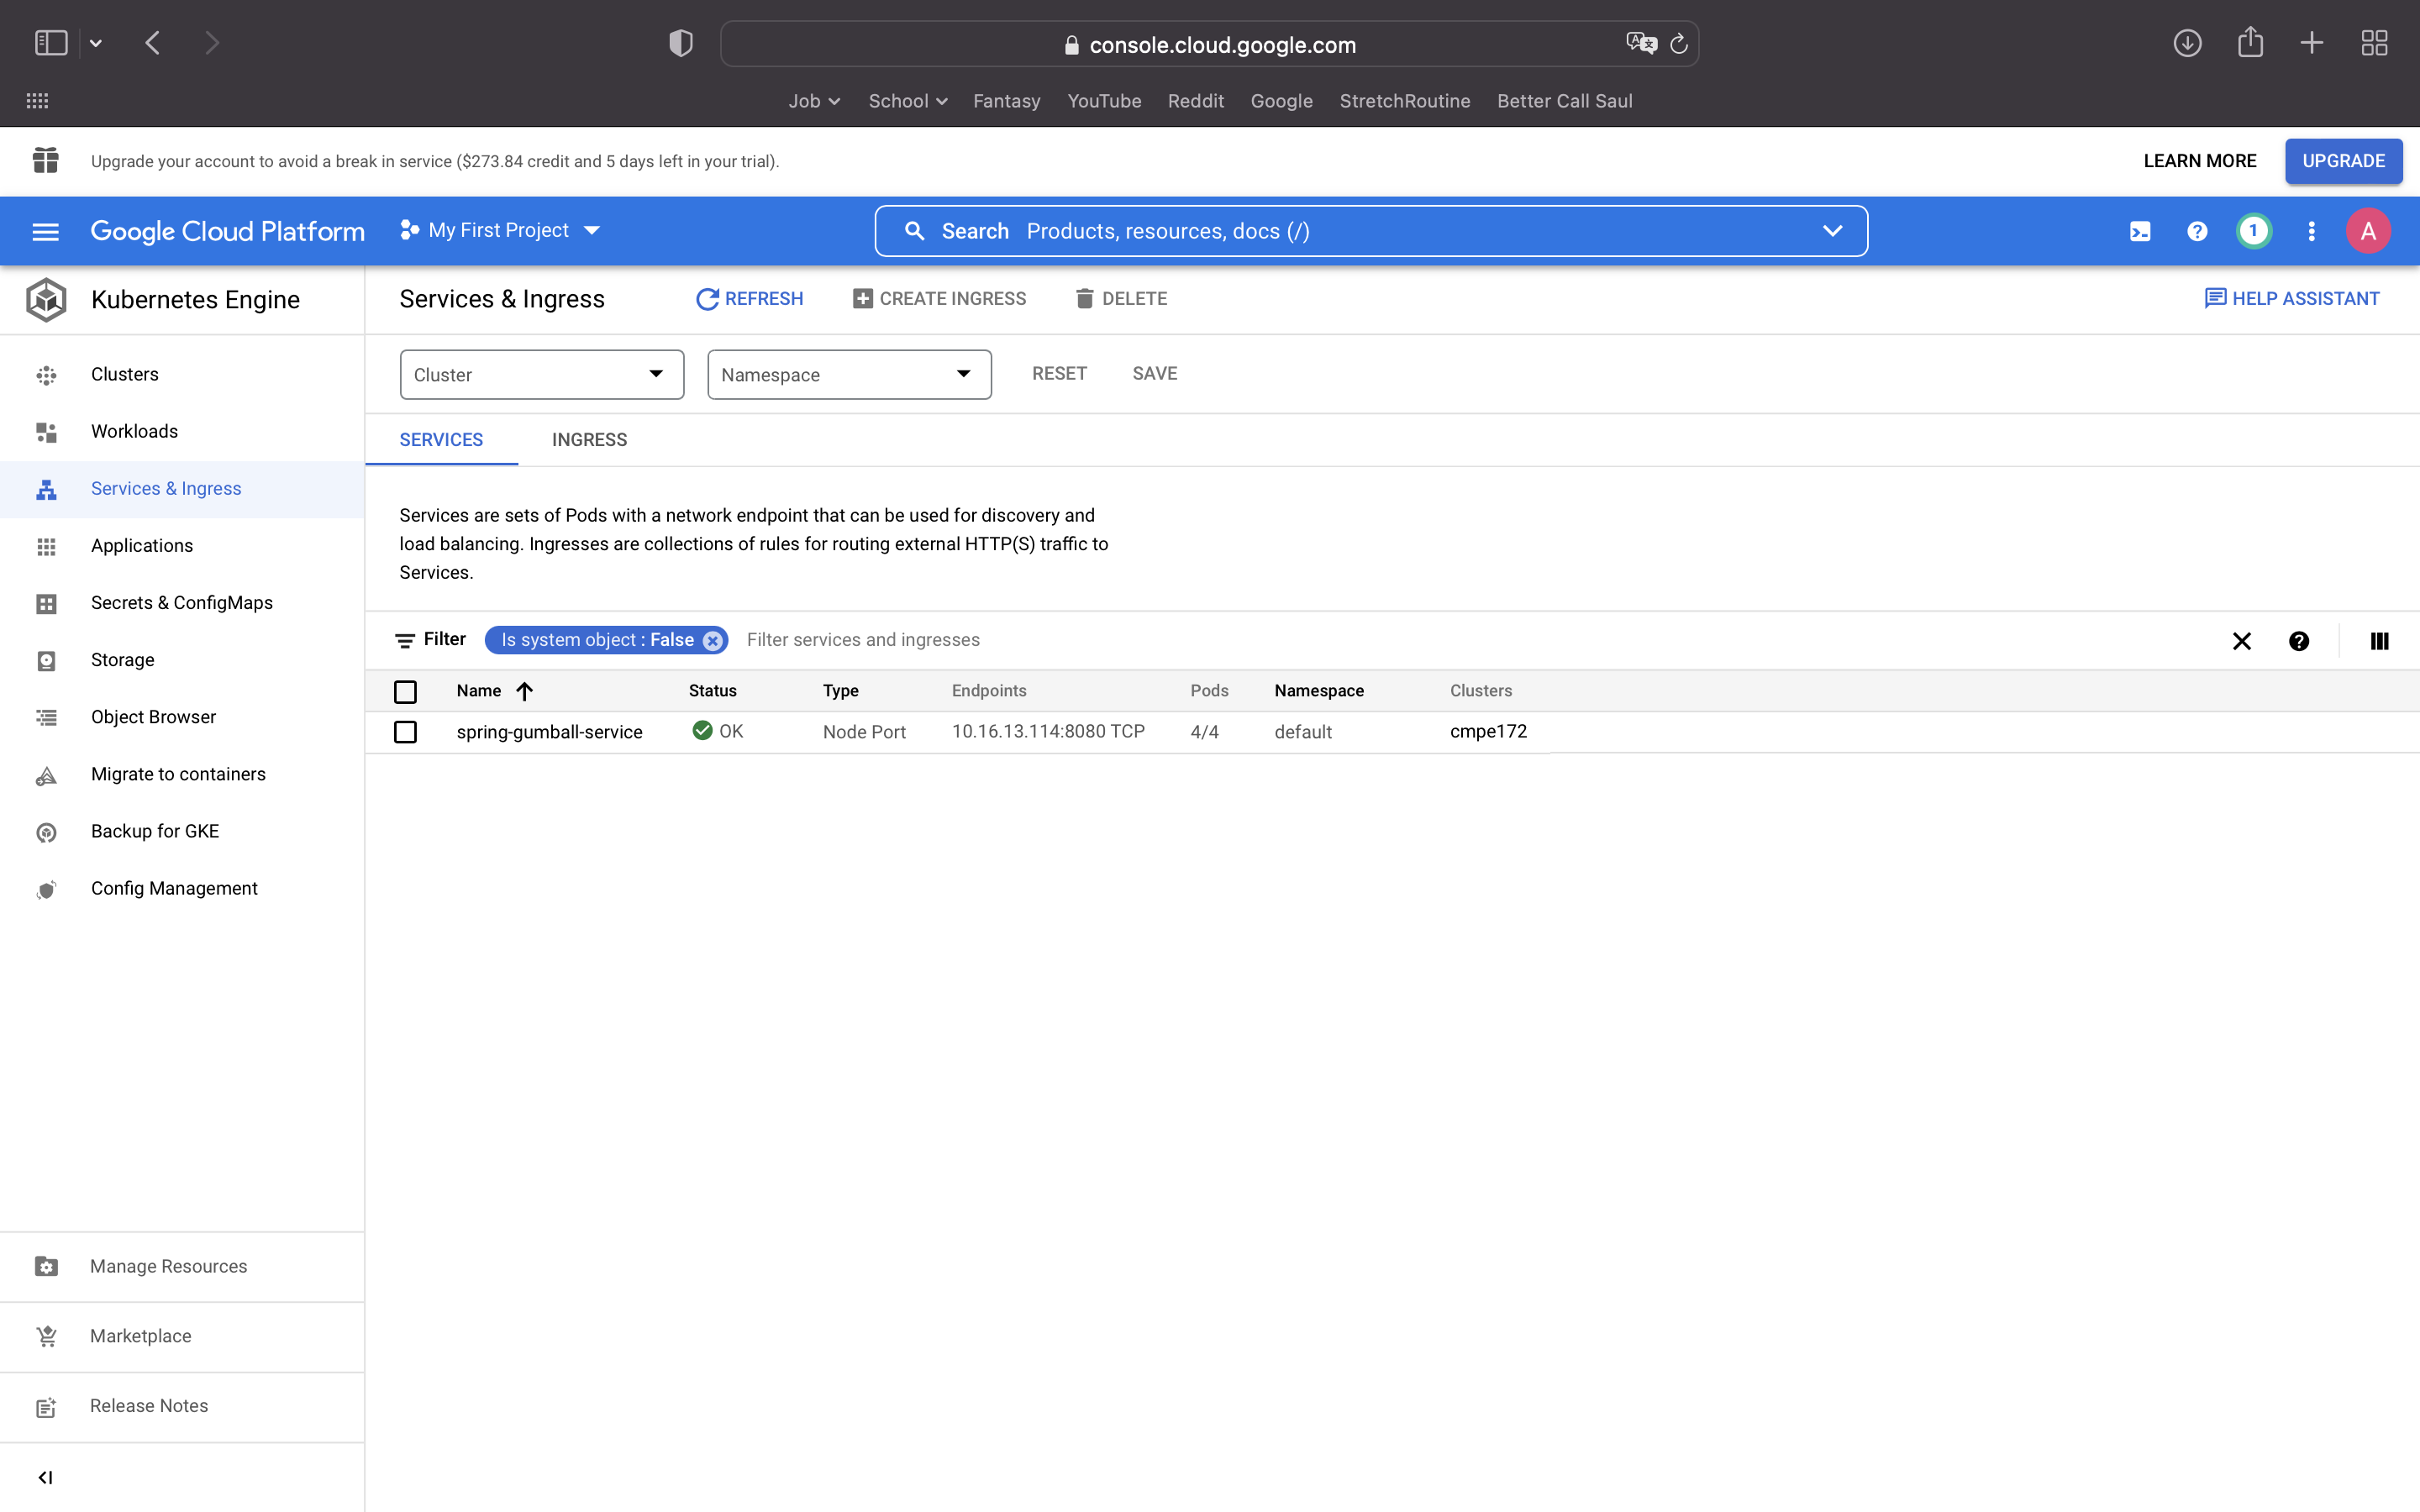
Task: Expand the My First Project selector
Action: coord(500,231)
